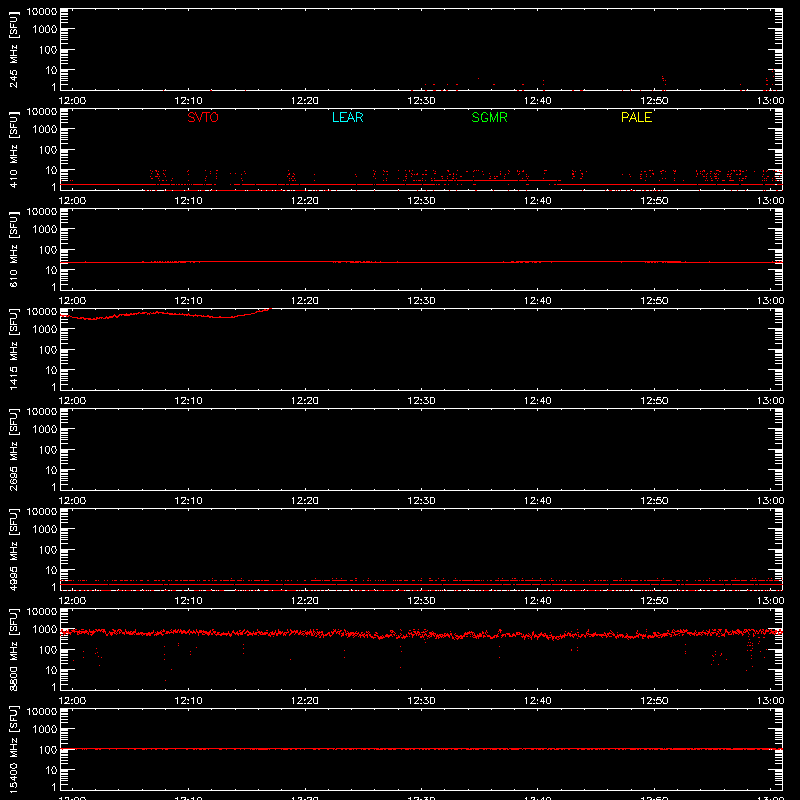
Task: Select the 4995 MHz [SFU] axis label
Action: pyautogui.click(x=13, y=549)
